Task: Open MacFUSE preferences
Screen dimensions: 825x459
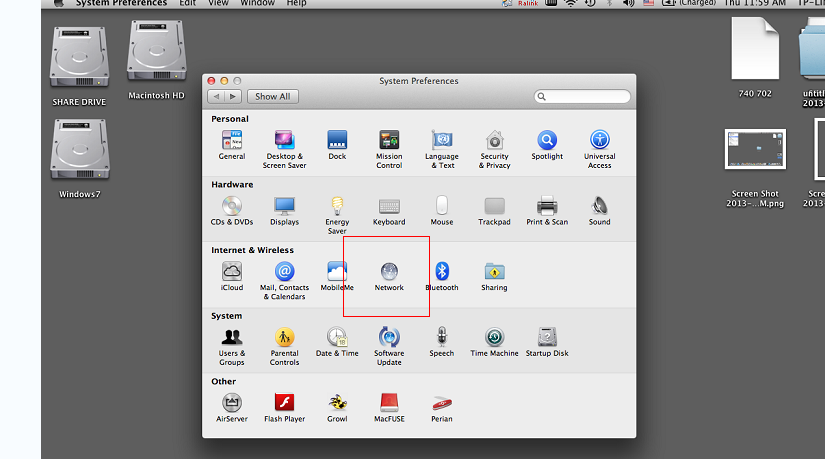Action: tap(389, 407)
